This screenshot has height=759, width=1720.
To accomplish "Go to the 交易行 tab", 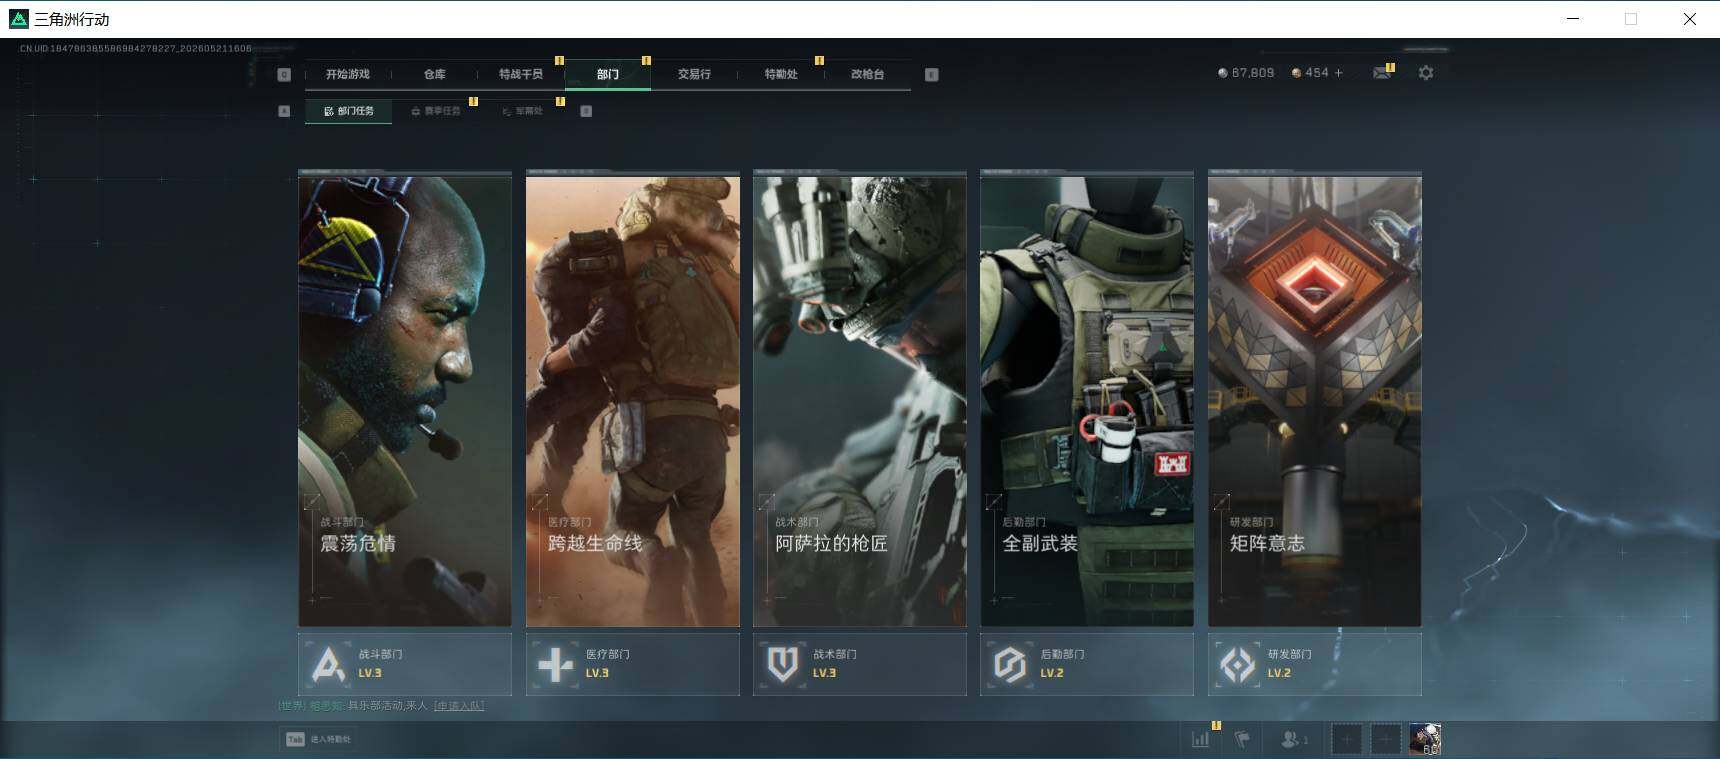I will point(694,74).
